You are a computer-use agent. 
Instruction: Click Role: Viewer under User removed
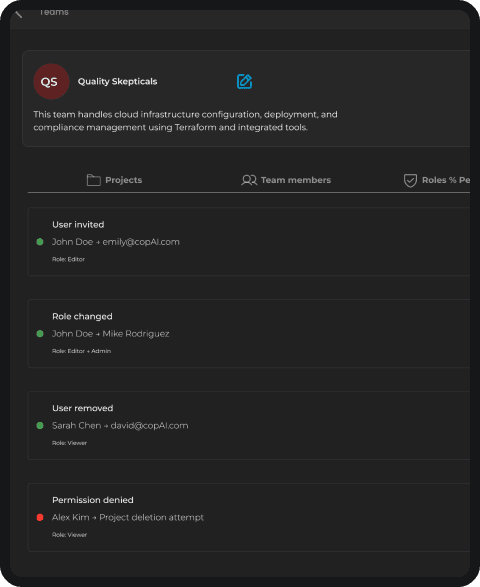(x=70, y=443)
